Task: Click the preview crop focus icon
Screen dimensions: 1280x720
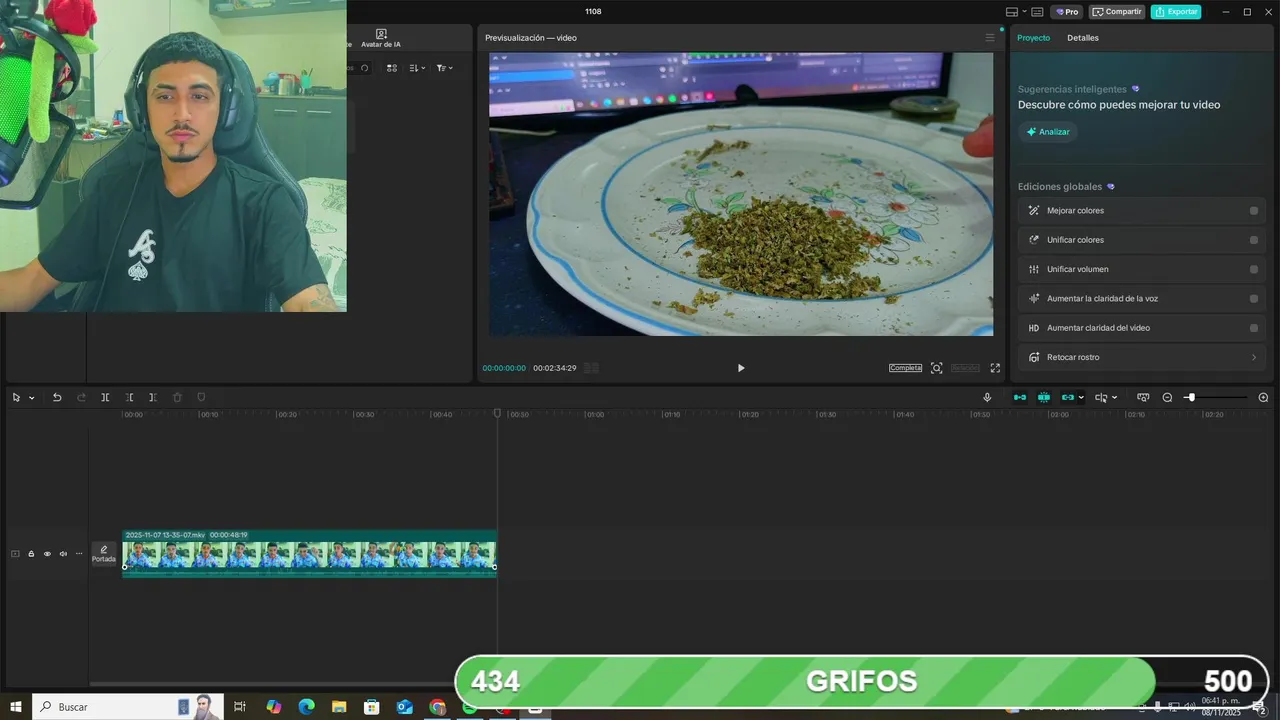Action: coord(936,368)
